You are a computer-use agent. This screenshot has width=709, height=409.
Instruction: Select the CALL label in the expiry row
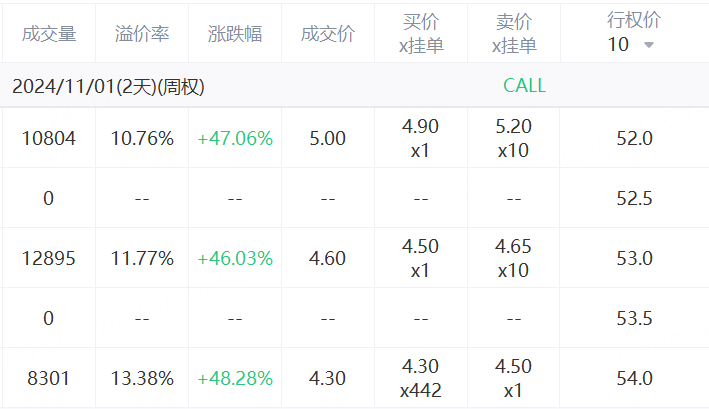tap(524, 86)
